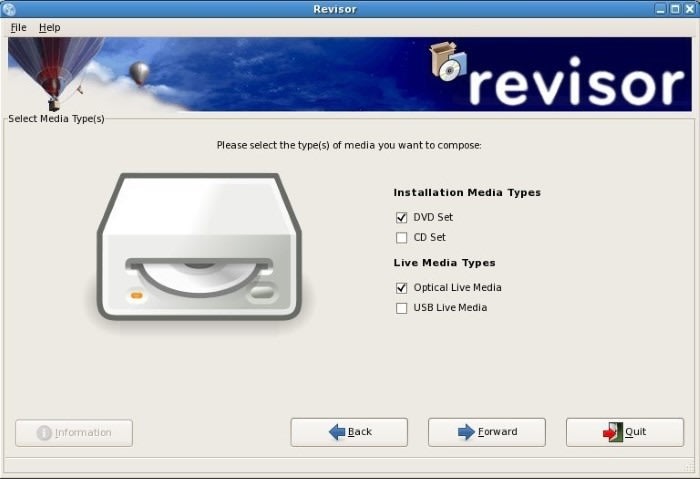Click the small grey balloon in banner
This screenshot has height=479, width=700.
[139, 74]
